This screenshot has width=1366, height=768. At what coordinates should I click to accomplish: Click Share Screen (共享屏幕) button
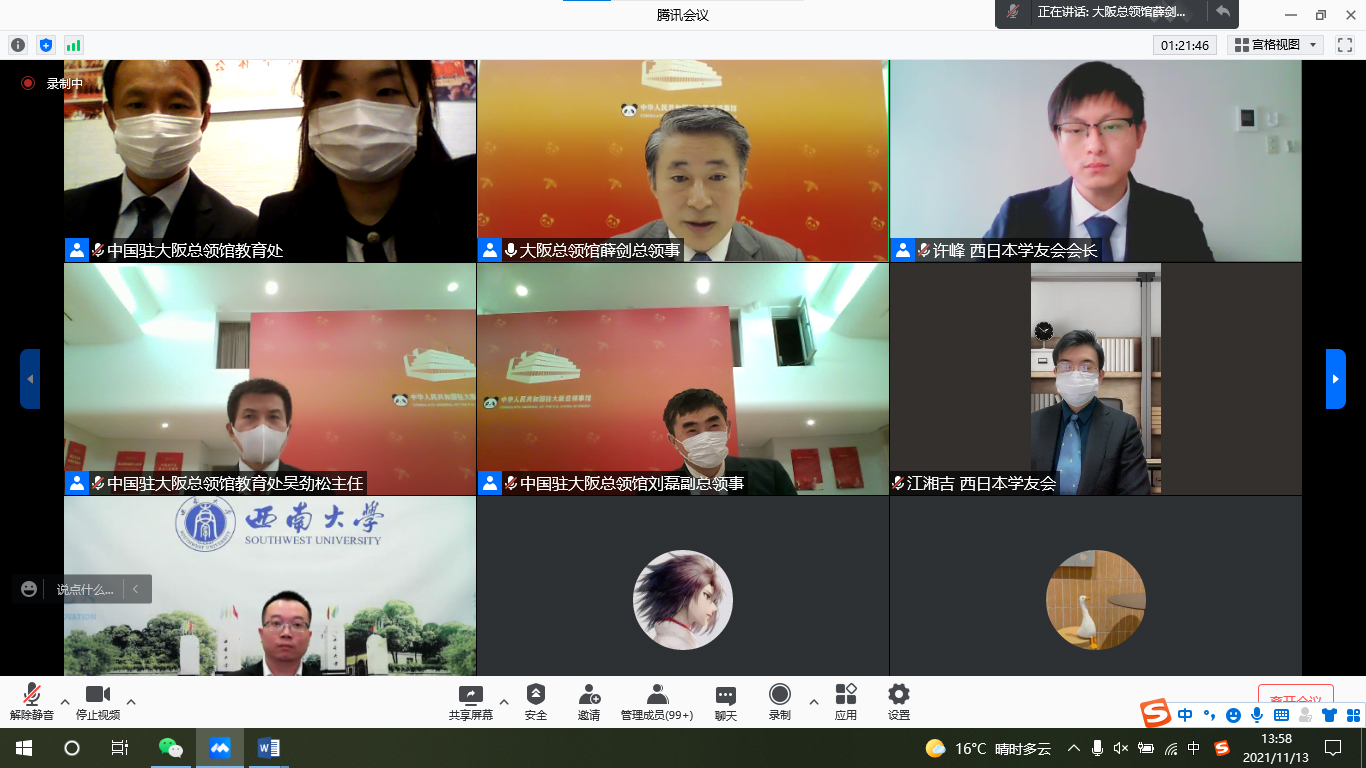(470, 701)
